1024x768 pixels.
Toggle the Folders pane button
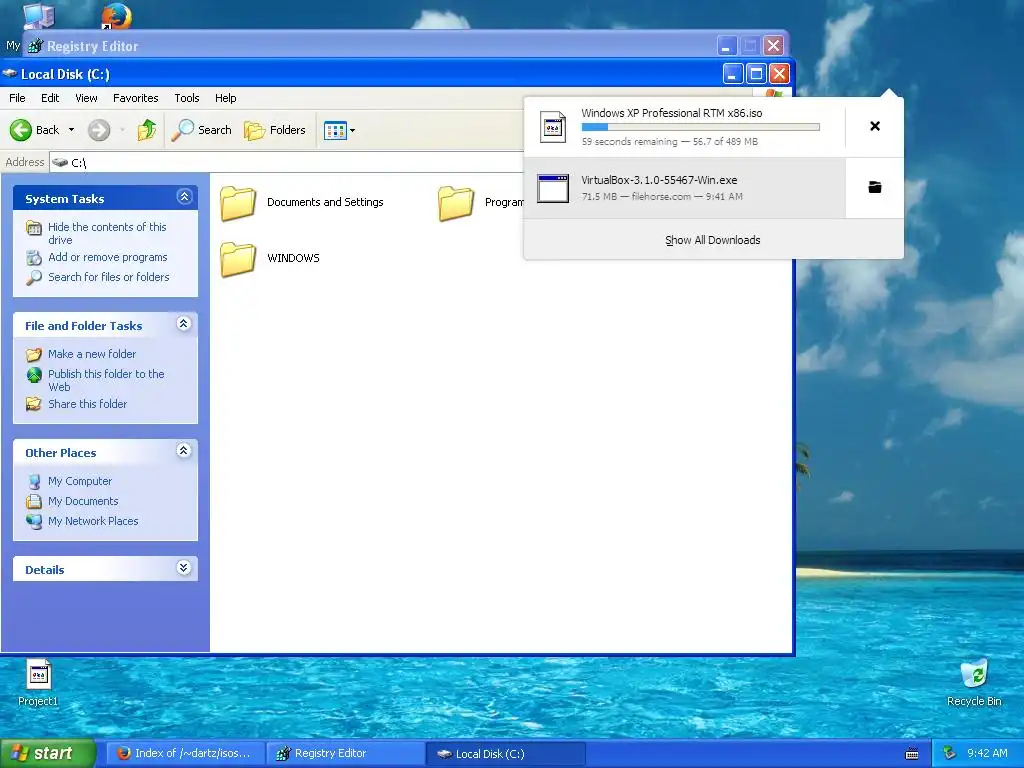click(x=275, y=130)
